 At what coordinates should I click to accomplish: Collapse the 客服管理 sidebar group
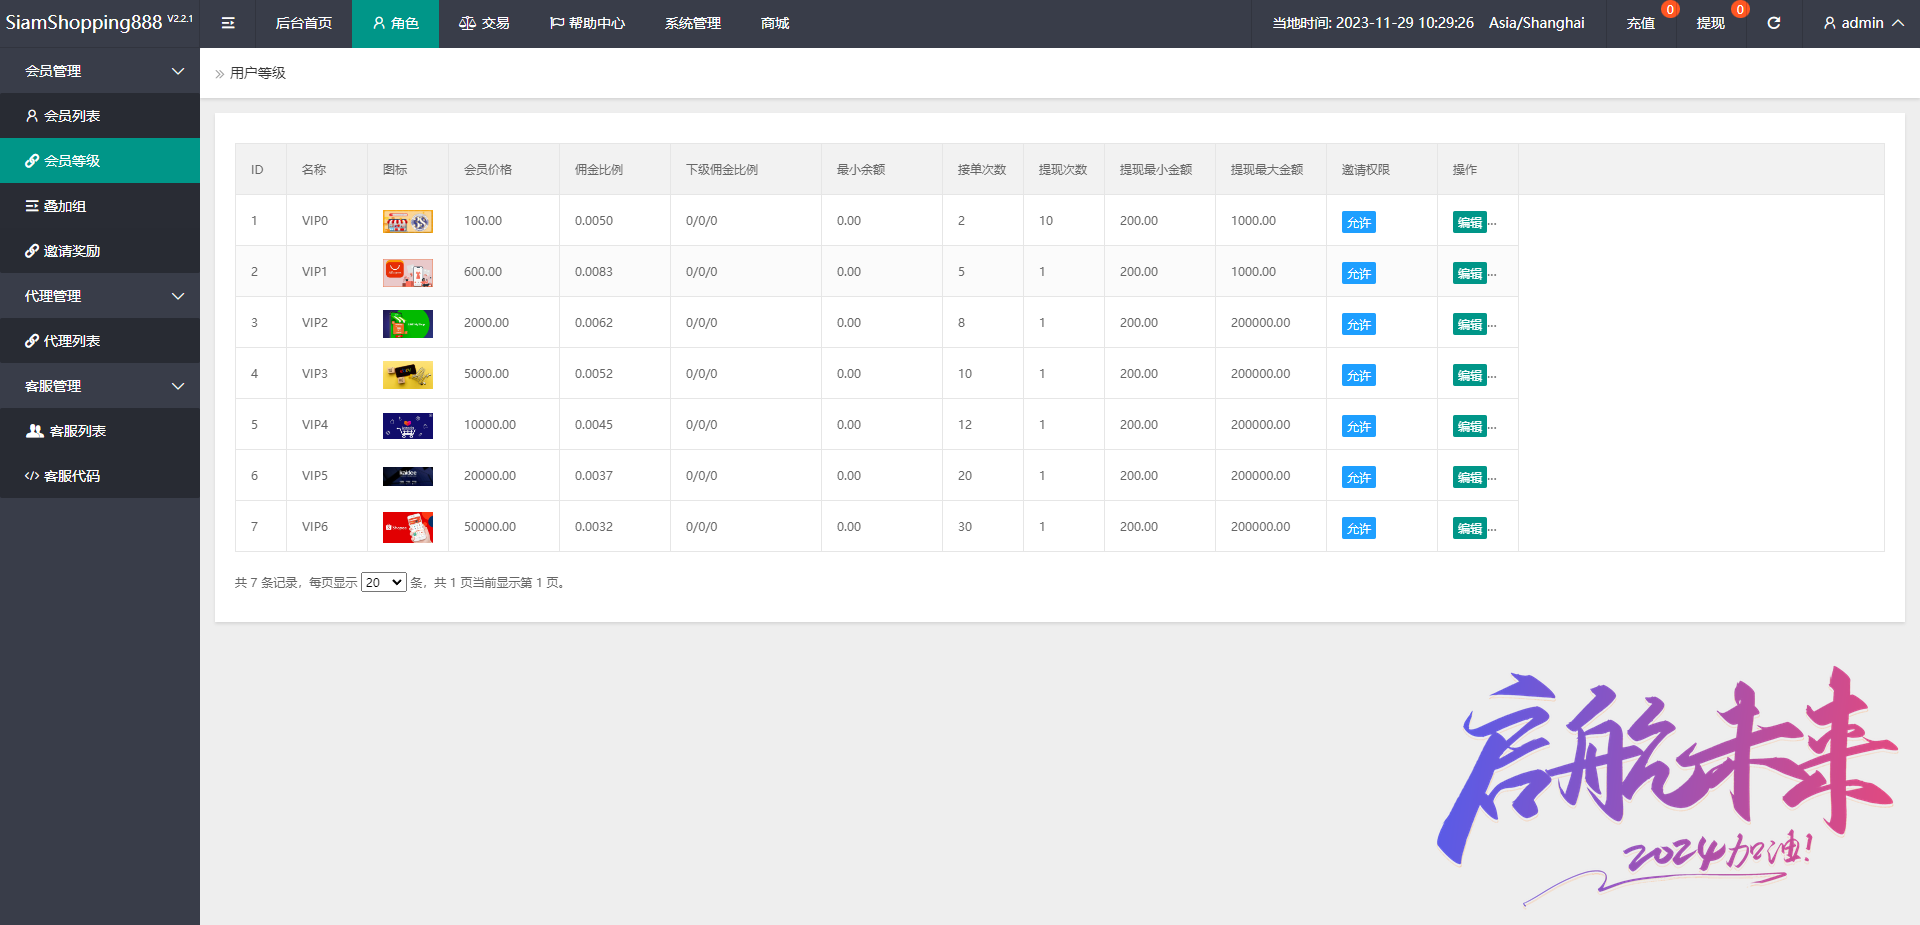(100, 386)
